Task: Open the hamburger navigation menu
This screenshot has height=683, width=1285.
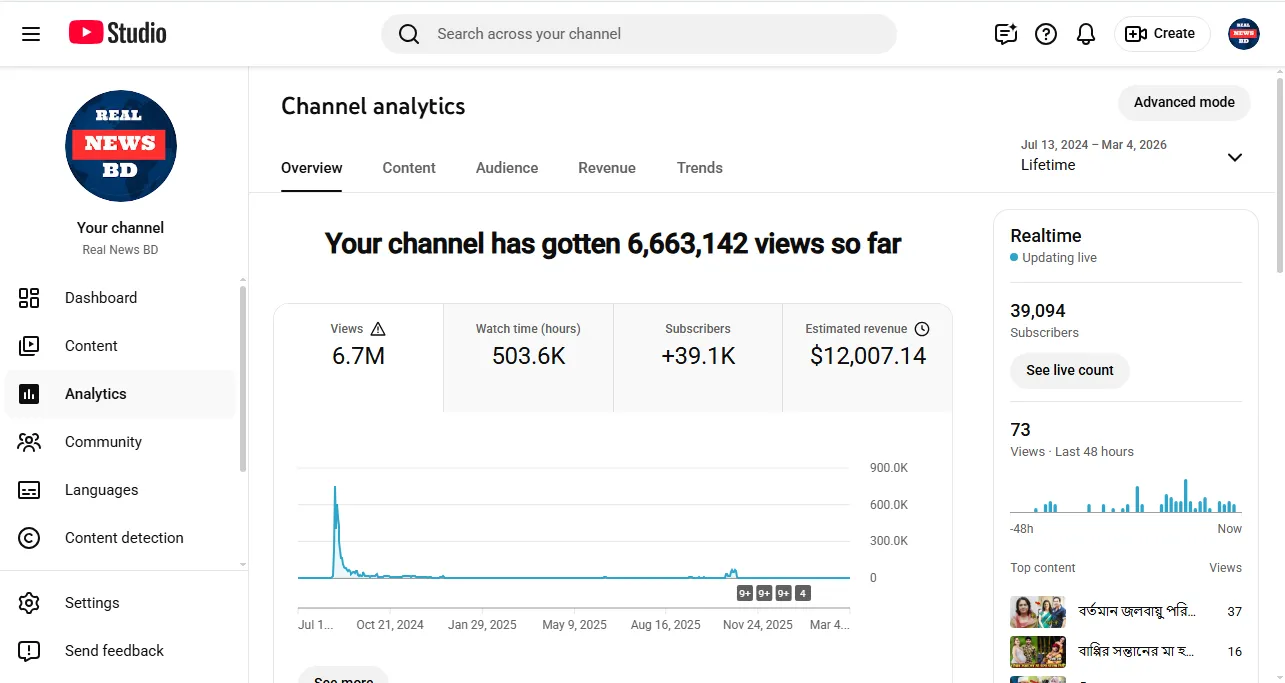Action: click(31, 34)
